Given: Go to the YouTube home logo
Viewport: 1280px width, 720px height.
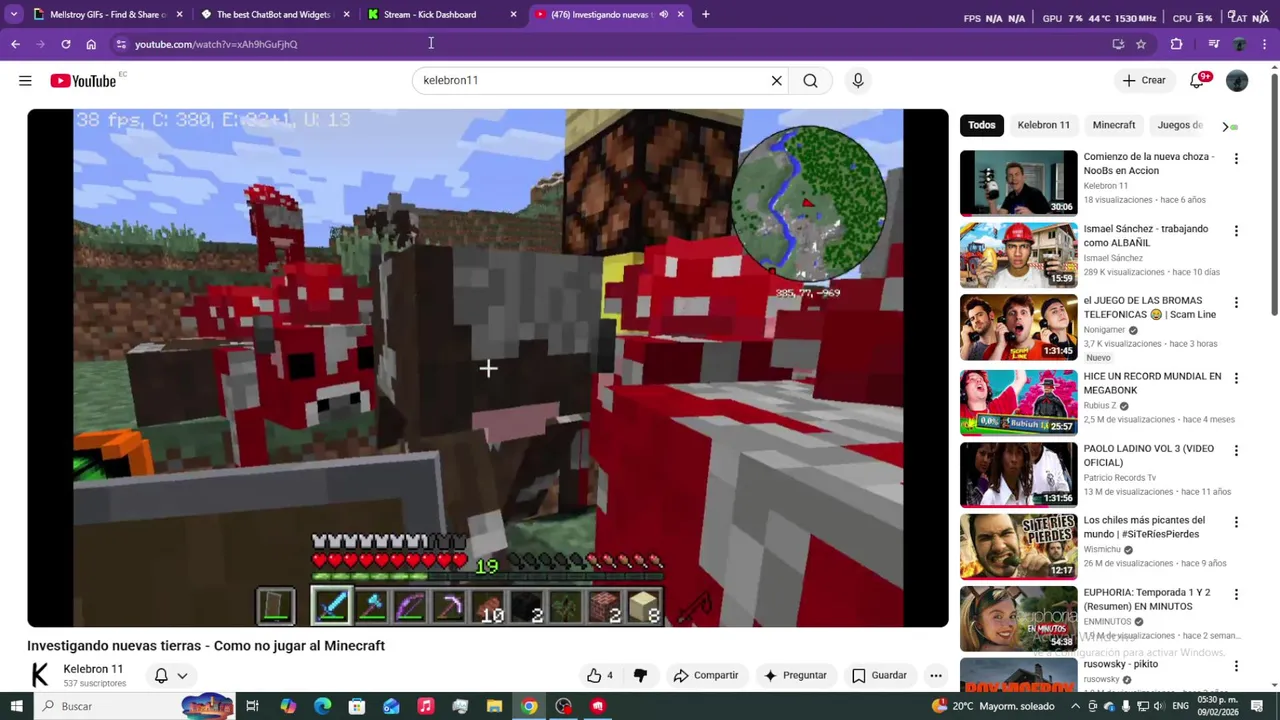Looking at the screenshot, I should coord(83,81).
